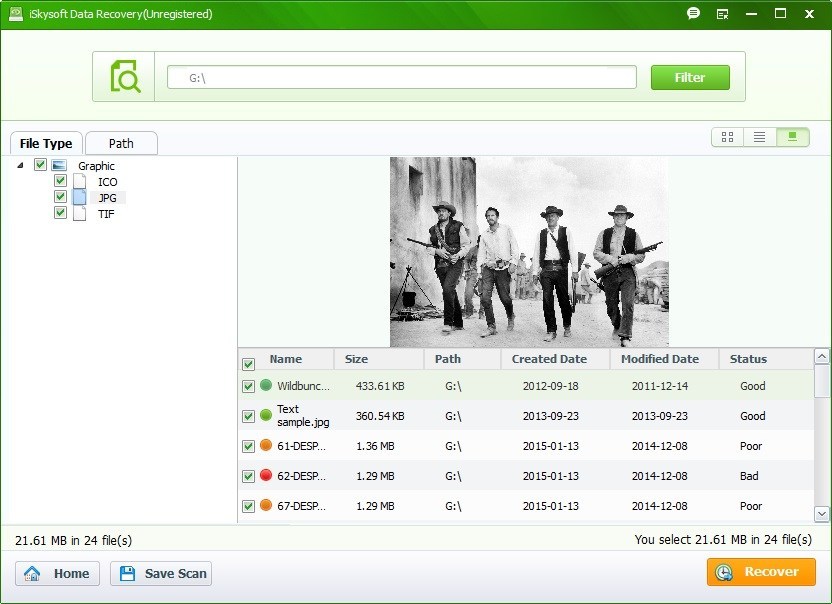
Task: Click the Recover button
Action: point(760,572)
